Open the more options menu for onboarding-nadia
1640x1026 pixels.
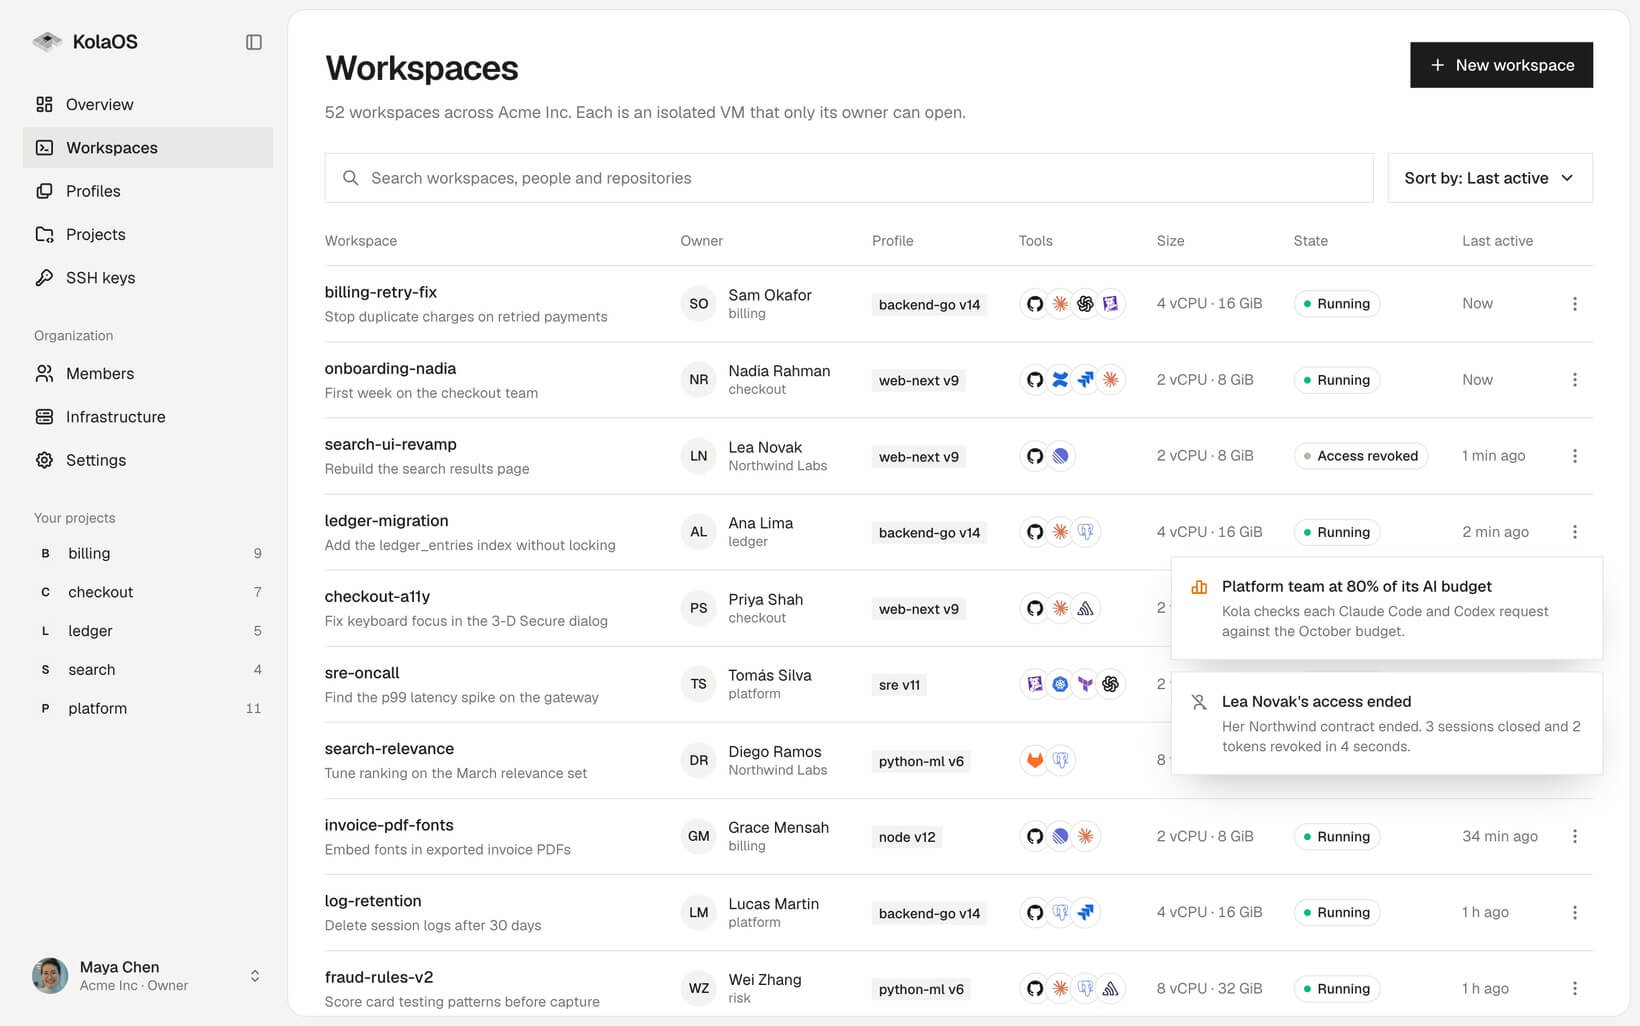pyautogui.click(x=1575, y=380)
